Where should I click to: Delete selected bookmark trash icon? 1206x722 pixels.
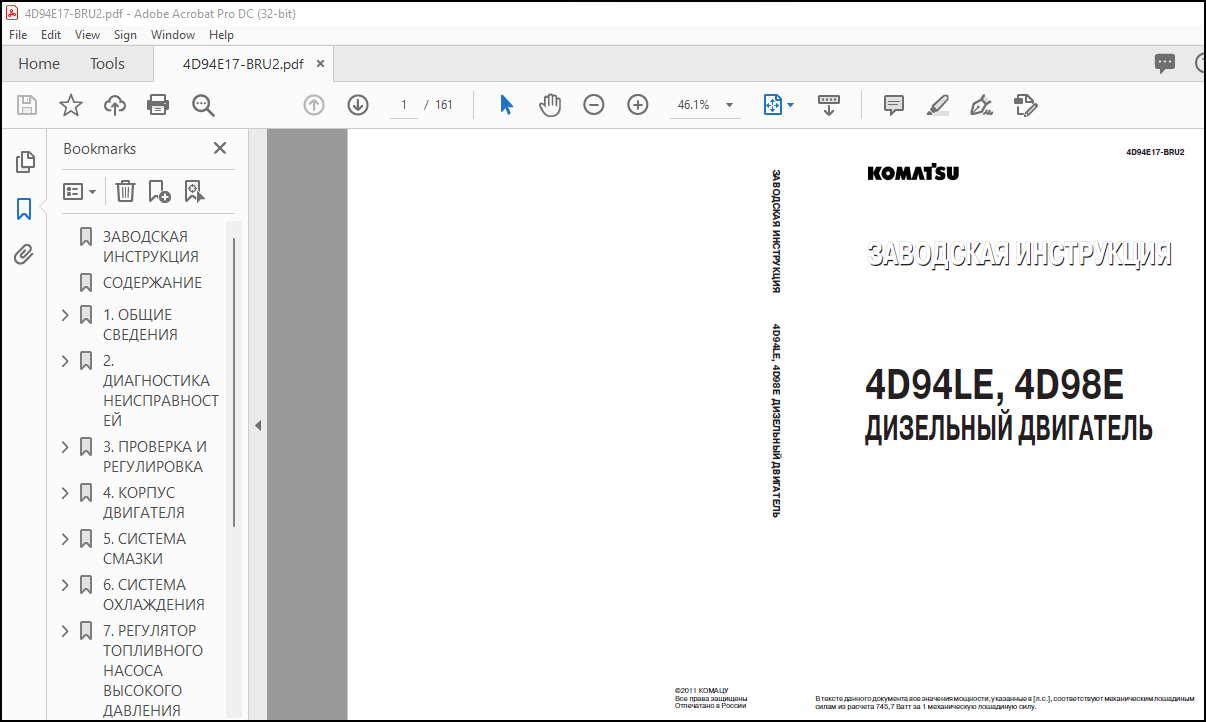tap(125, 191)
